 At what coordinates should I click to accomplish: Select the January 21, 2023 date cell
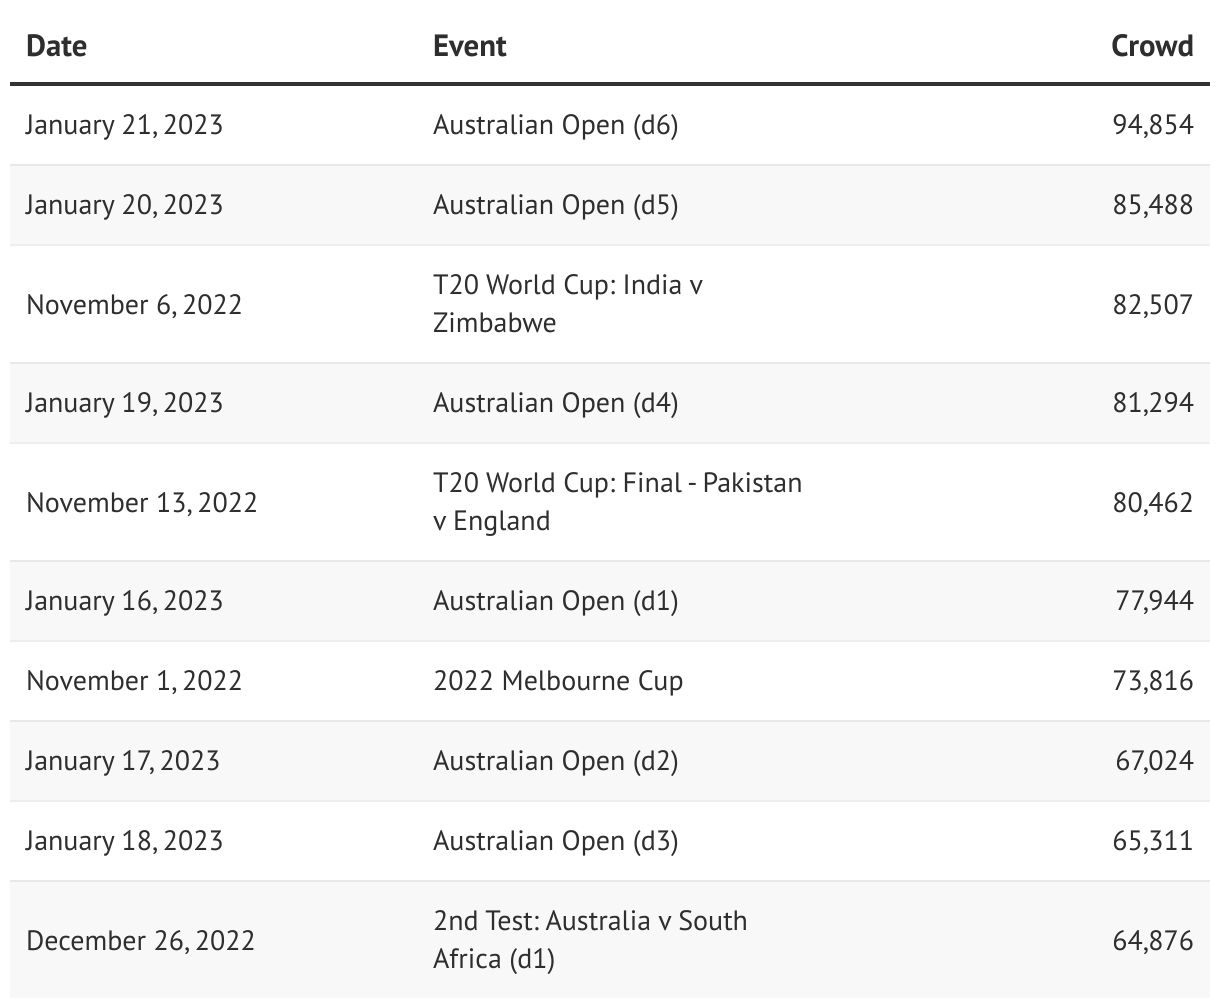124,125
